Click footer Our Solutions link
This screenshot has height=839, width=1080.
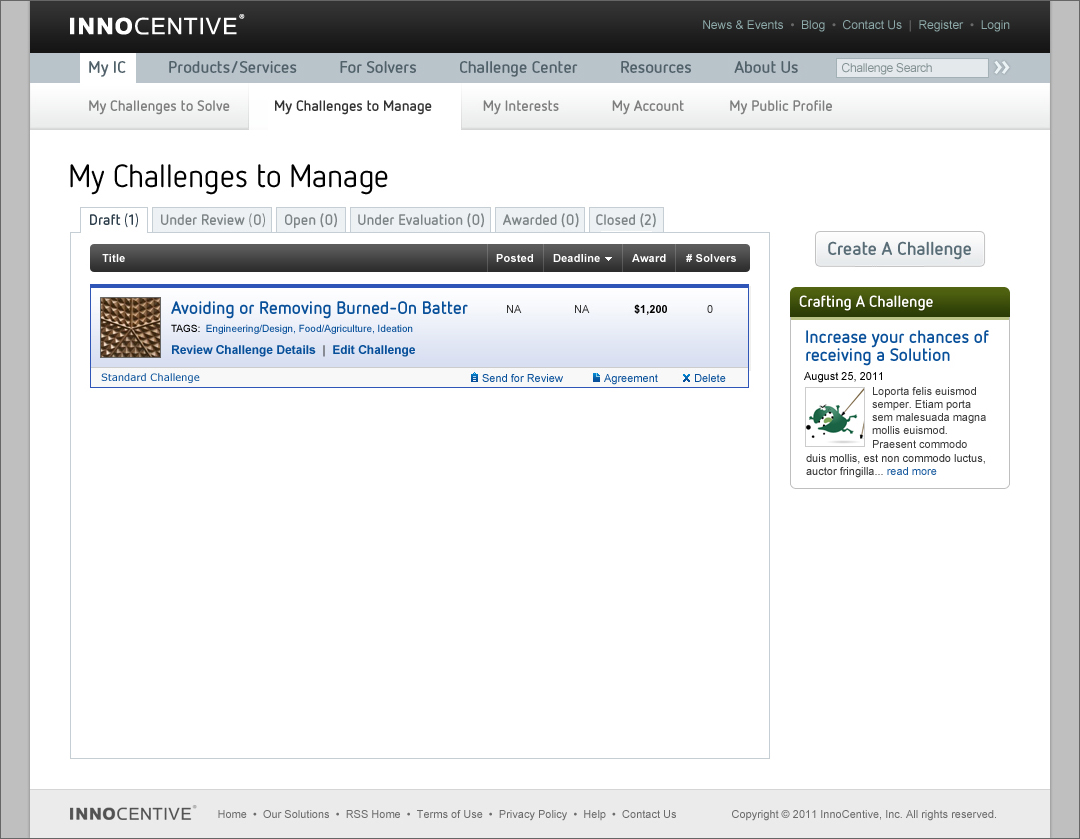click(x=296, y=814)
